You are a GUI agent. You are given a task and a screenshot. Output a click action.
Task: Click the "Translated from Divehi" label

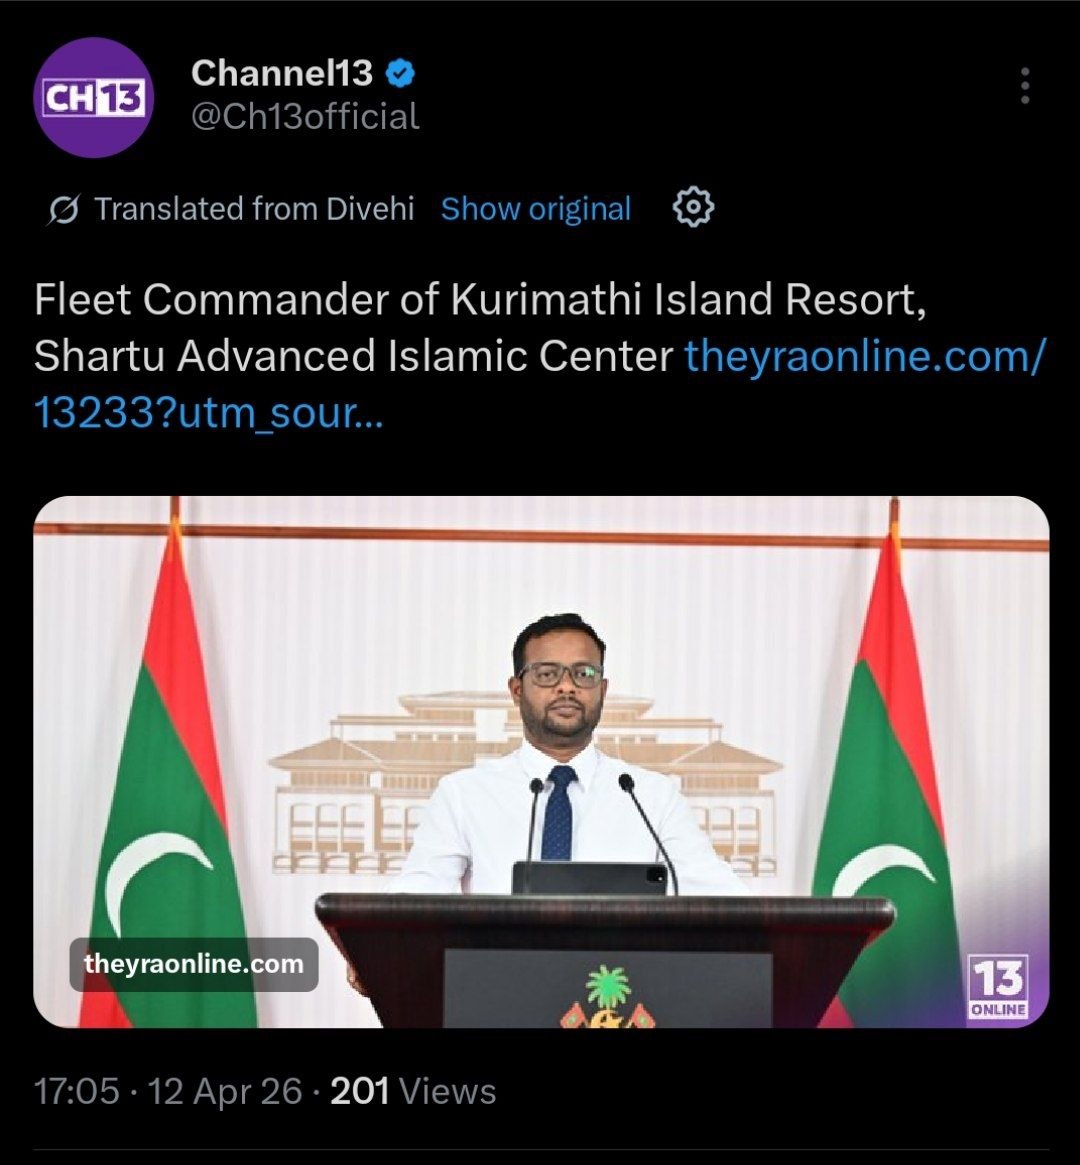click(254, 209)
